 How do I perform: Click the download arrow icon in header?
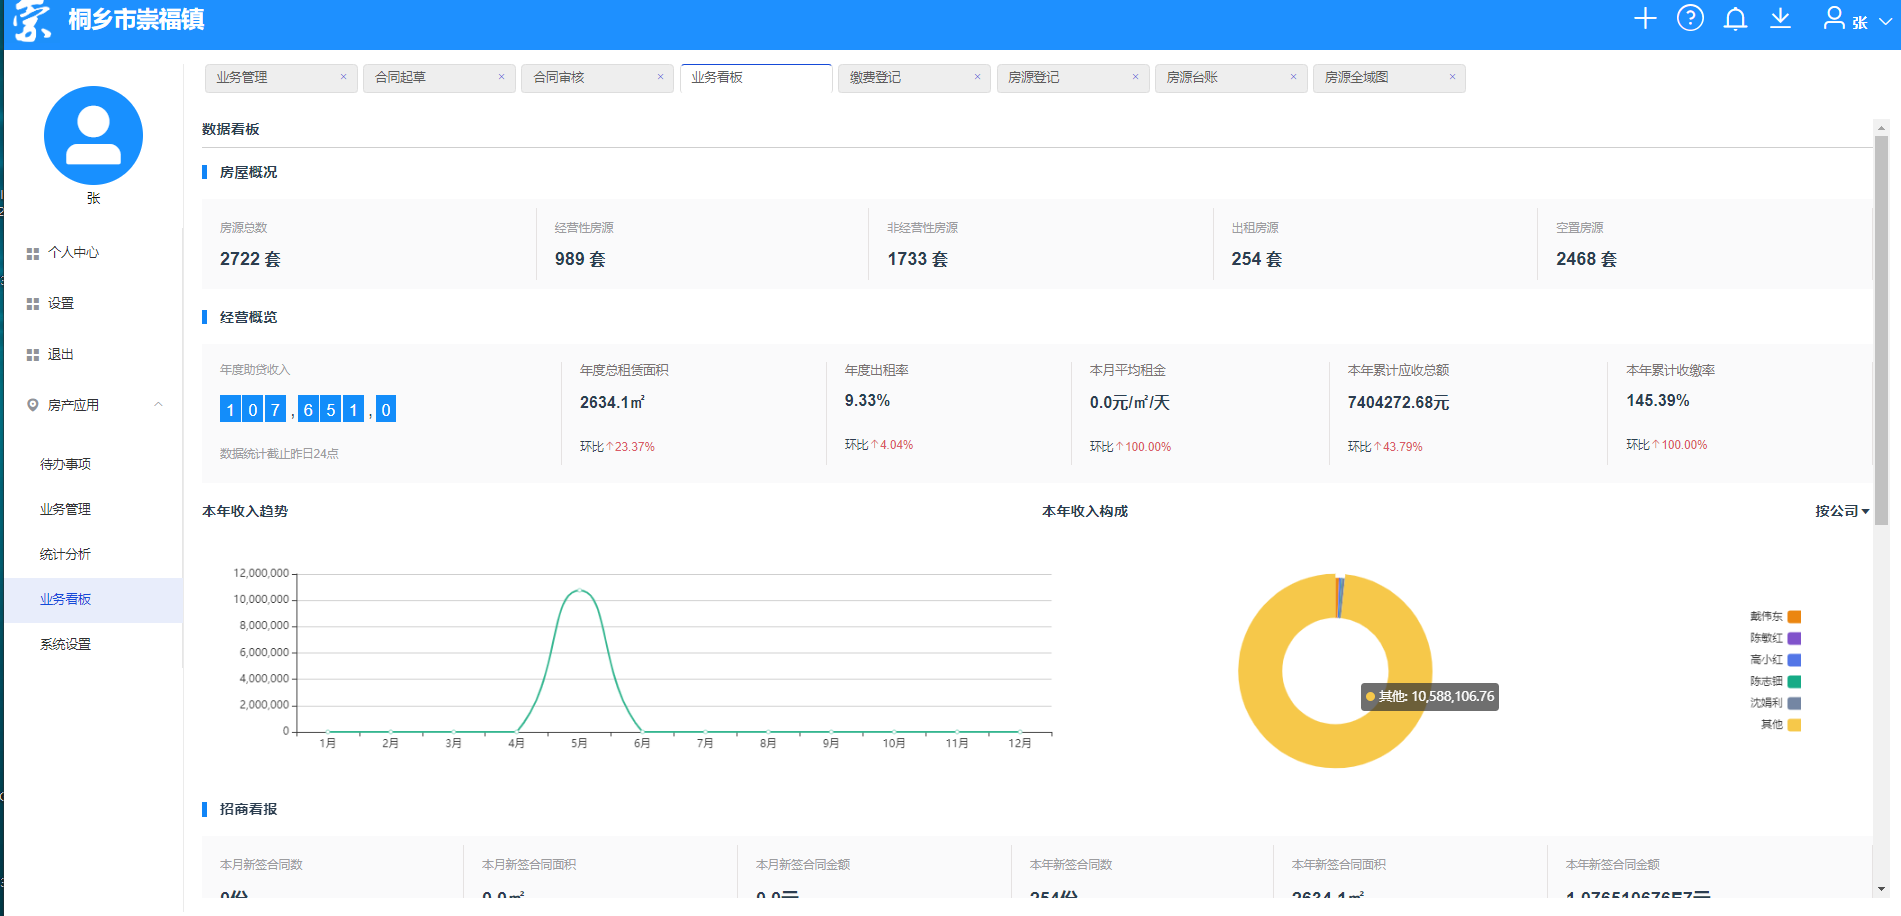[1780, 18]
